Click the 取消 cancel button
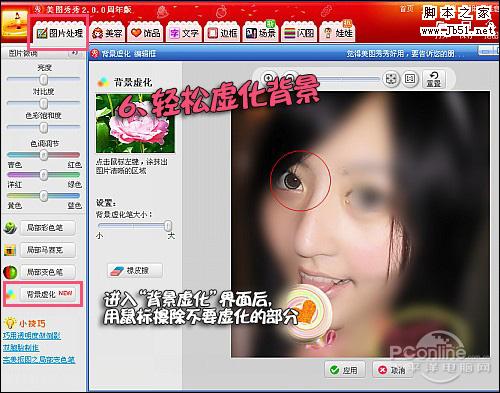Screen dimensions: 500x393 pyautogui.click(x=392, y=370)
